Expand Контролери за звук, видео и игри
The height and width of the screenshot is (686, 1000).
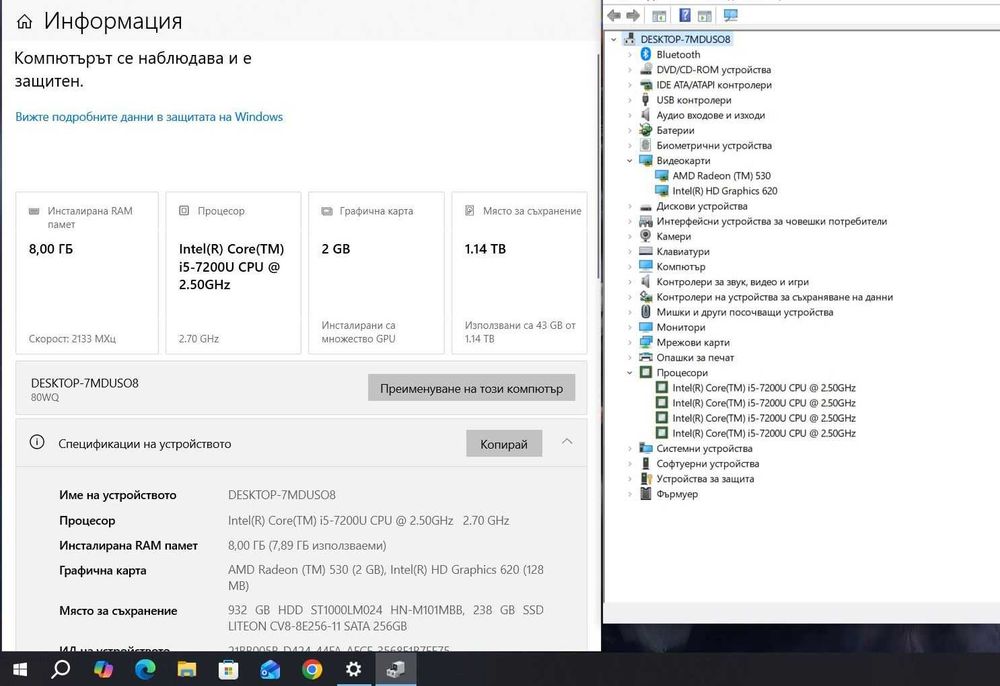629,282
